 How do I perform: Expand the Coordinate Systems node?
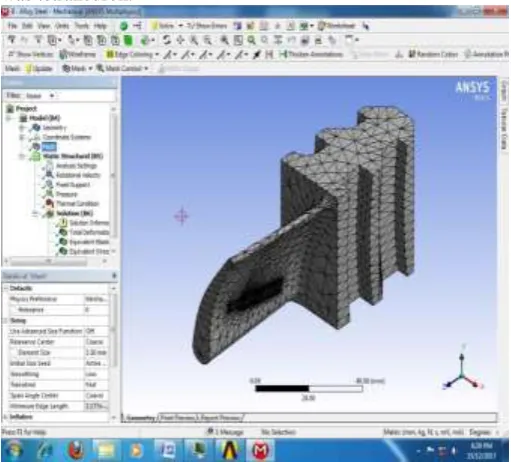22,137
